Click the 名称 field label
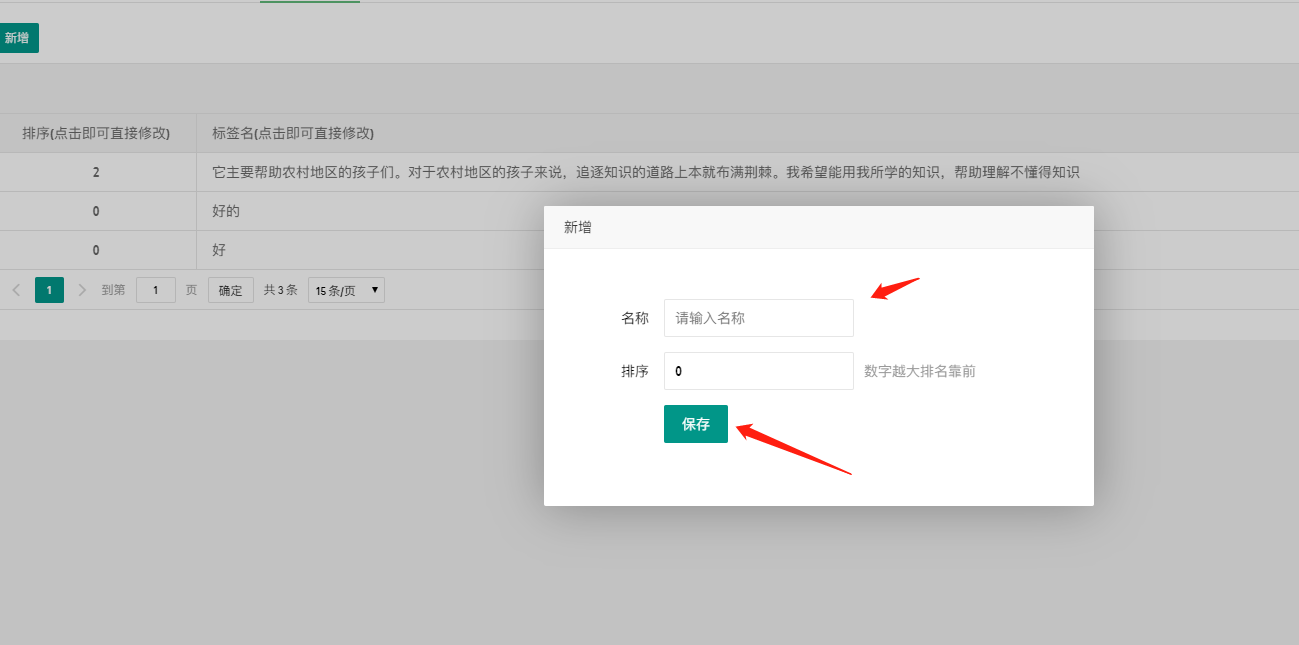 tap(635, 318)
